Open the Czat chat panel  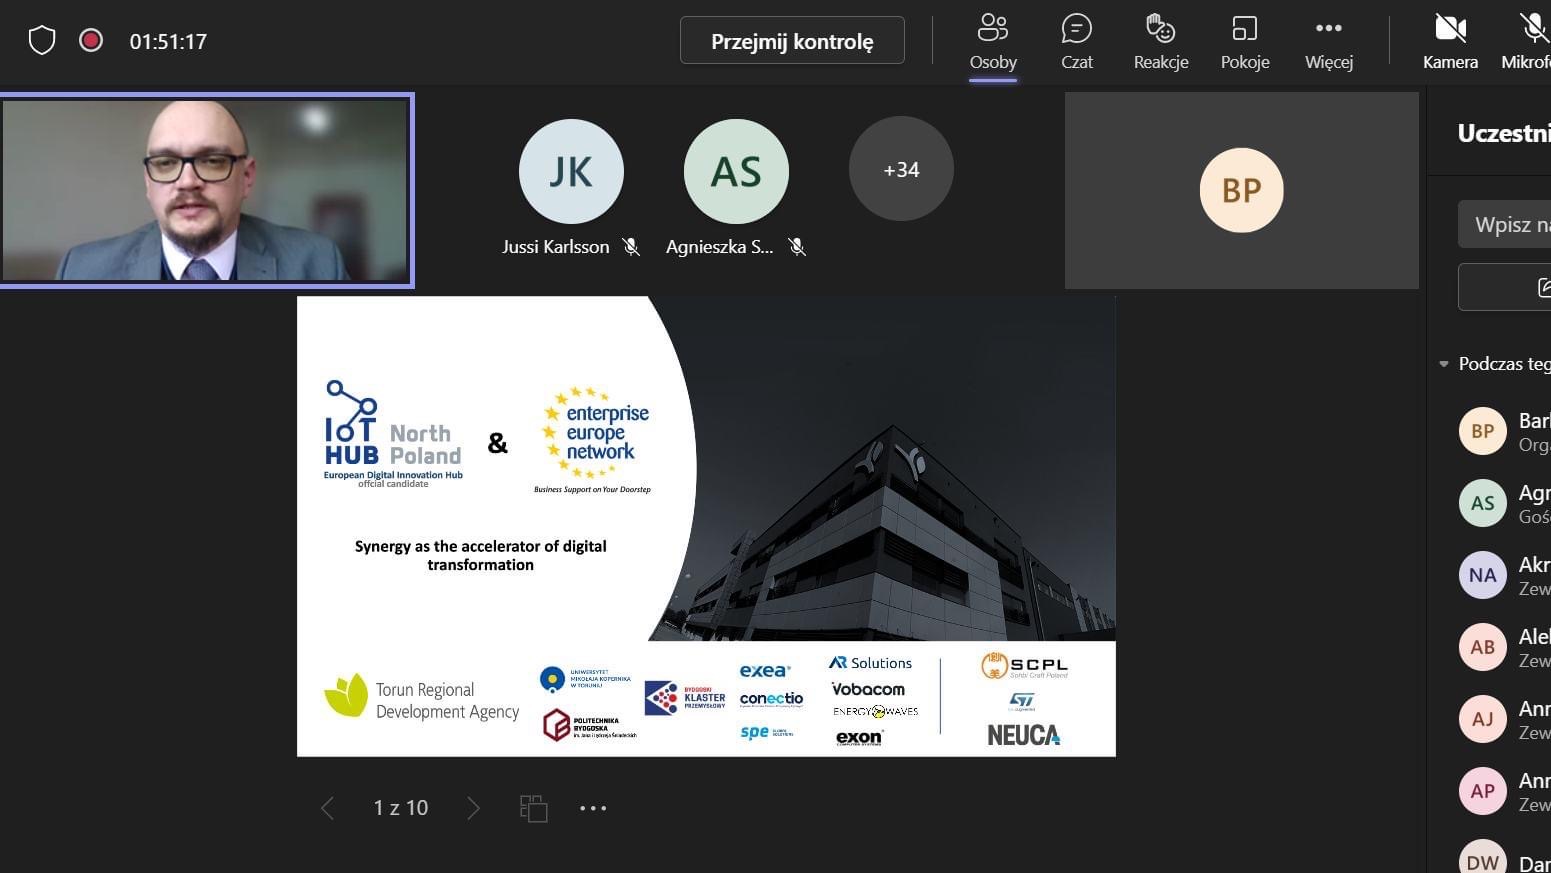coord(1076,42)
